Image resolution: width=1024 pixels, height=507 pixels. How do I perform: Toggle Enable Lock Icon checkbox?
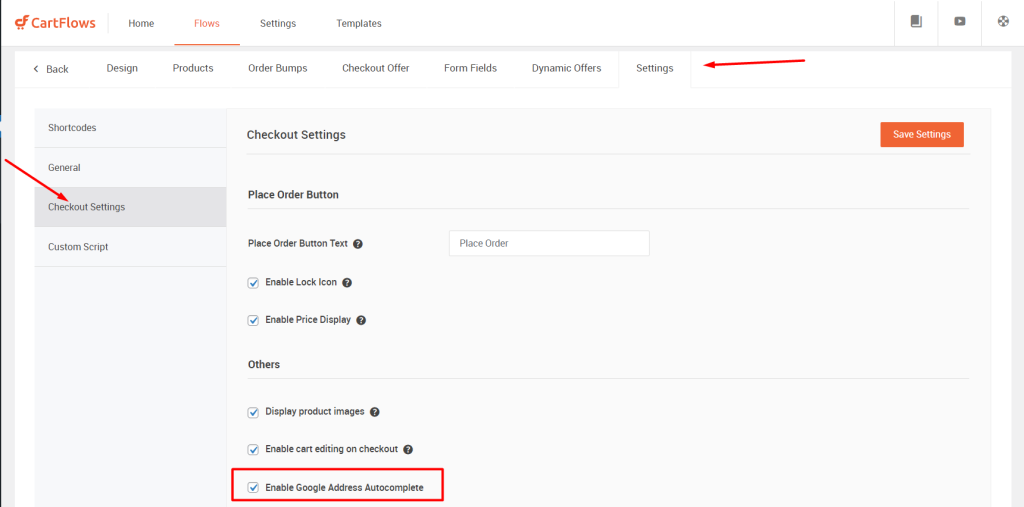click(x=253, y=283)
